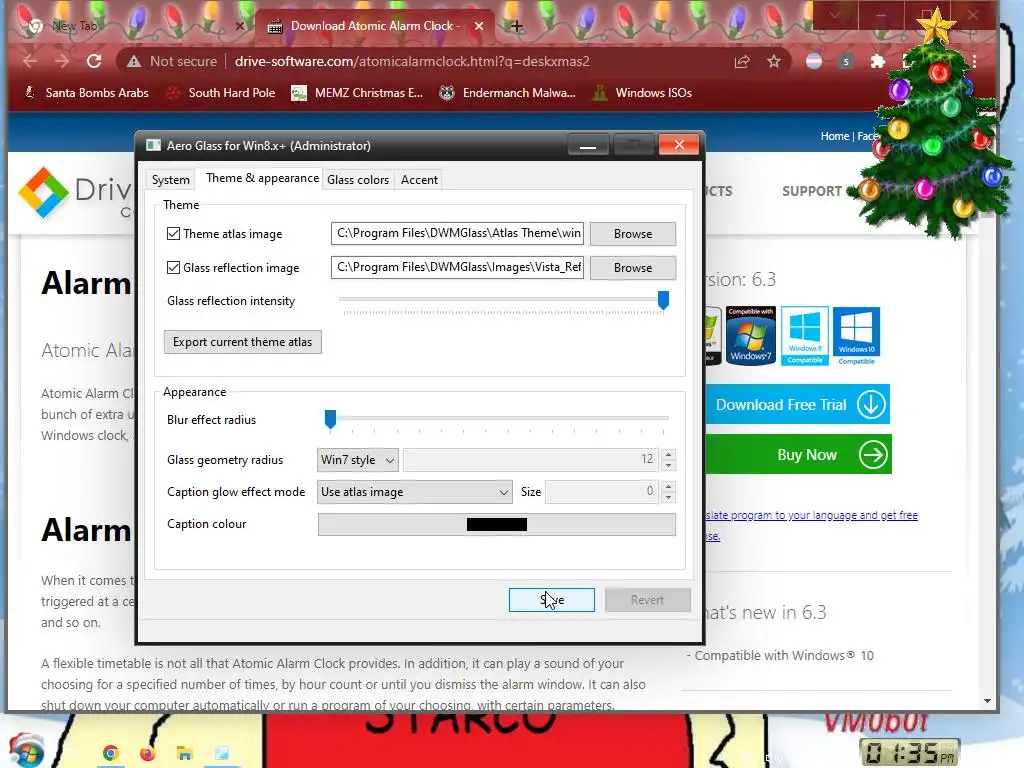1024x768 pixels.
Task: Click the Windows 7 compatible badge
Action: click(x=750, y=336)
